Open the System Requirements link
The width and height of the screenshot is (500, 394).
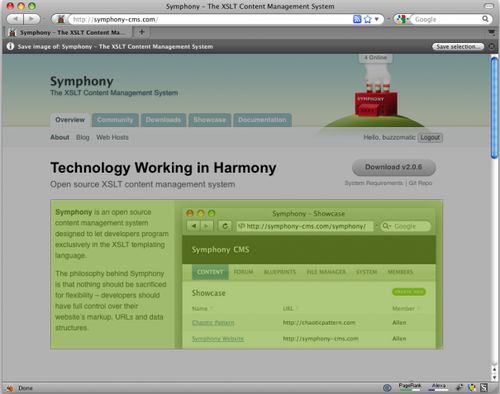pos(374,183)
